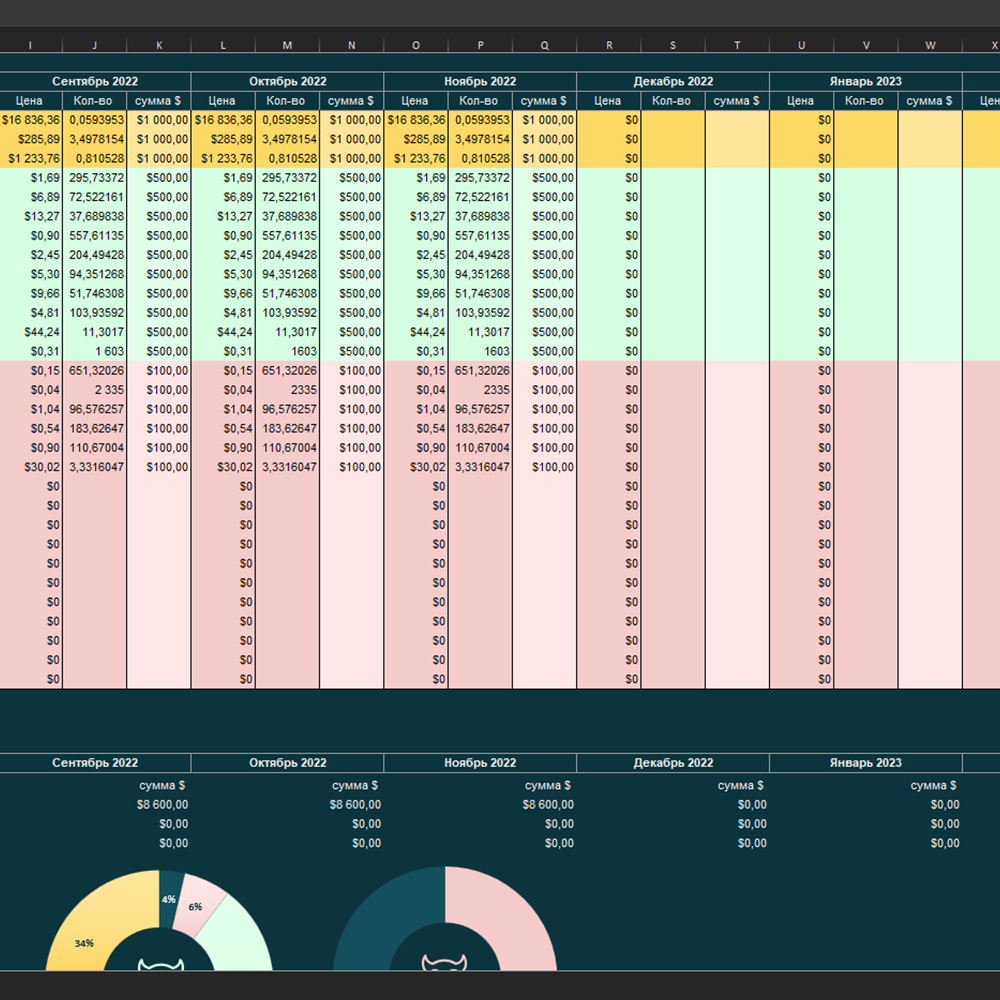Viewport: 1000px width, 1000px height.
Task: Select the 2 335 quantity cell under Сентябрь 2022
Action: [95, 390]
